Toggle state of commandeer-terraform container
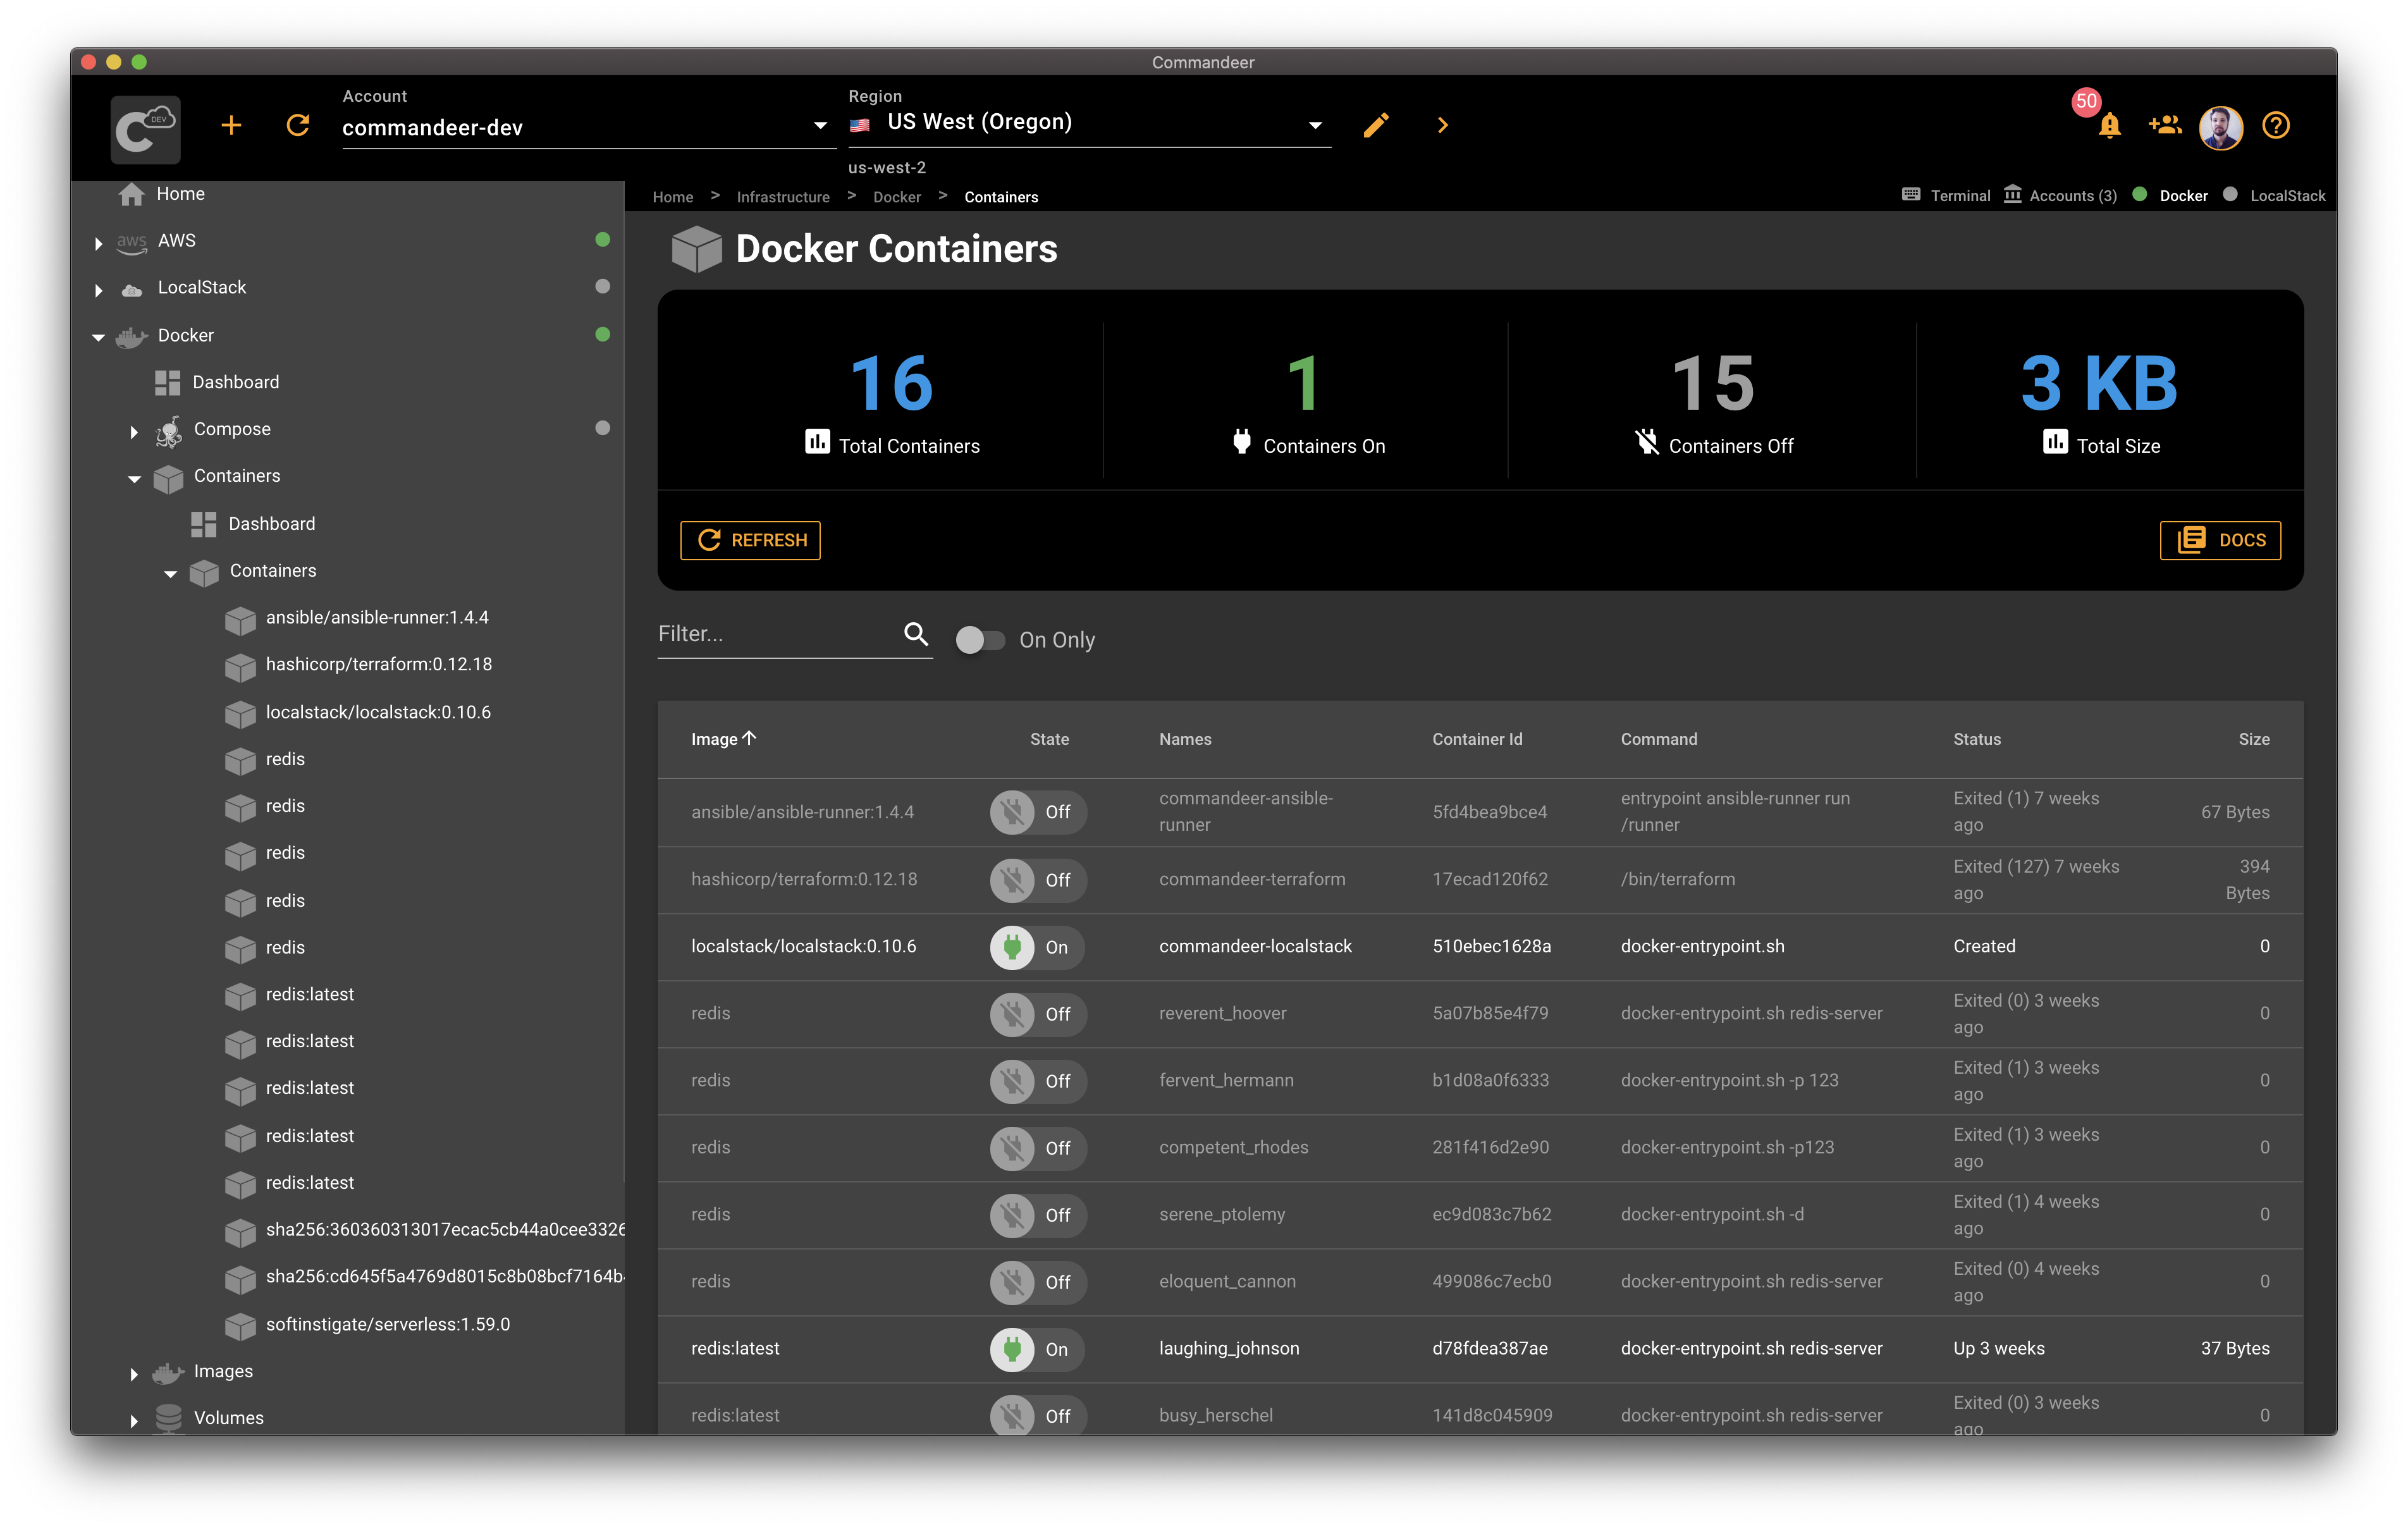 coord(1037,880)
